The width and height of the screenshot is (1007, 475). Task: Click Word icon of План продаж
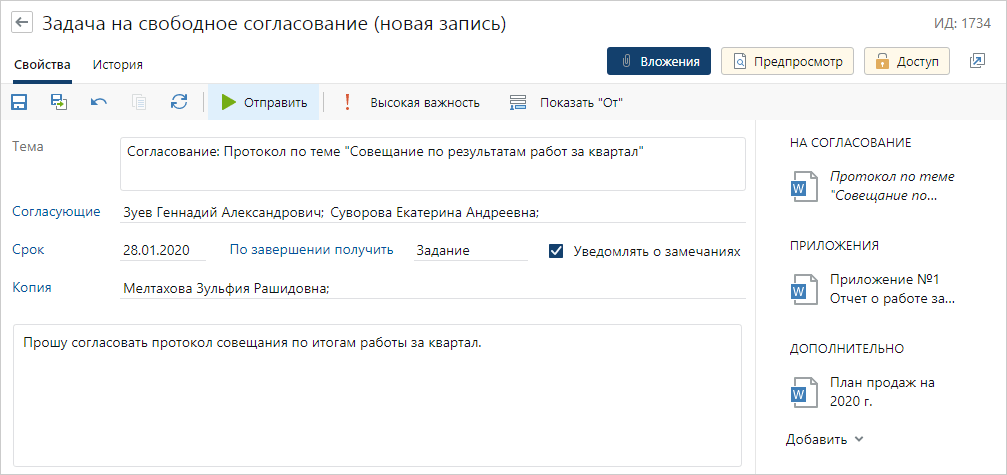804,392
